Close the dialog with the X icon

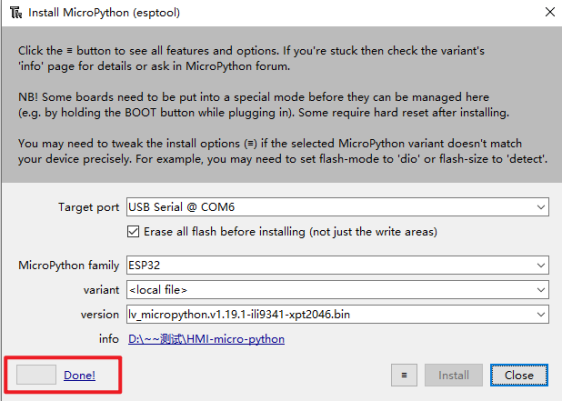[x=550, y=12]
